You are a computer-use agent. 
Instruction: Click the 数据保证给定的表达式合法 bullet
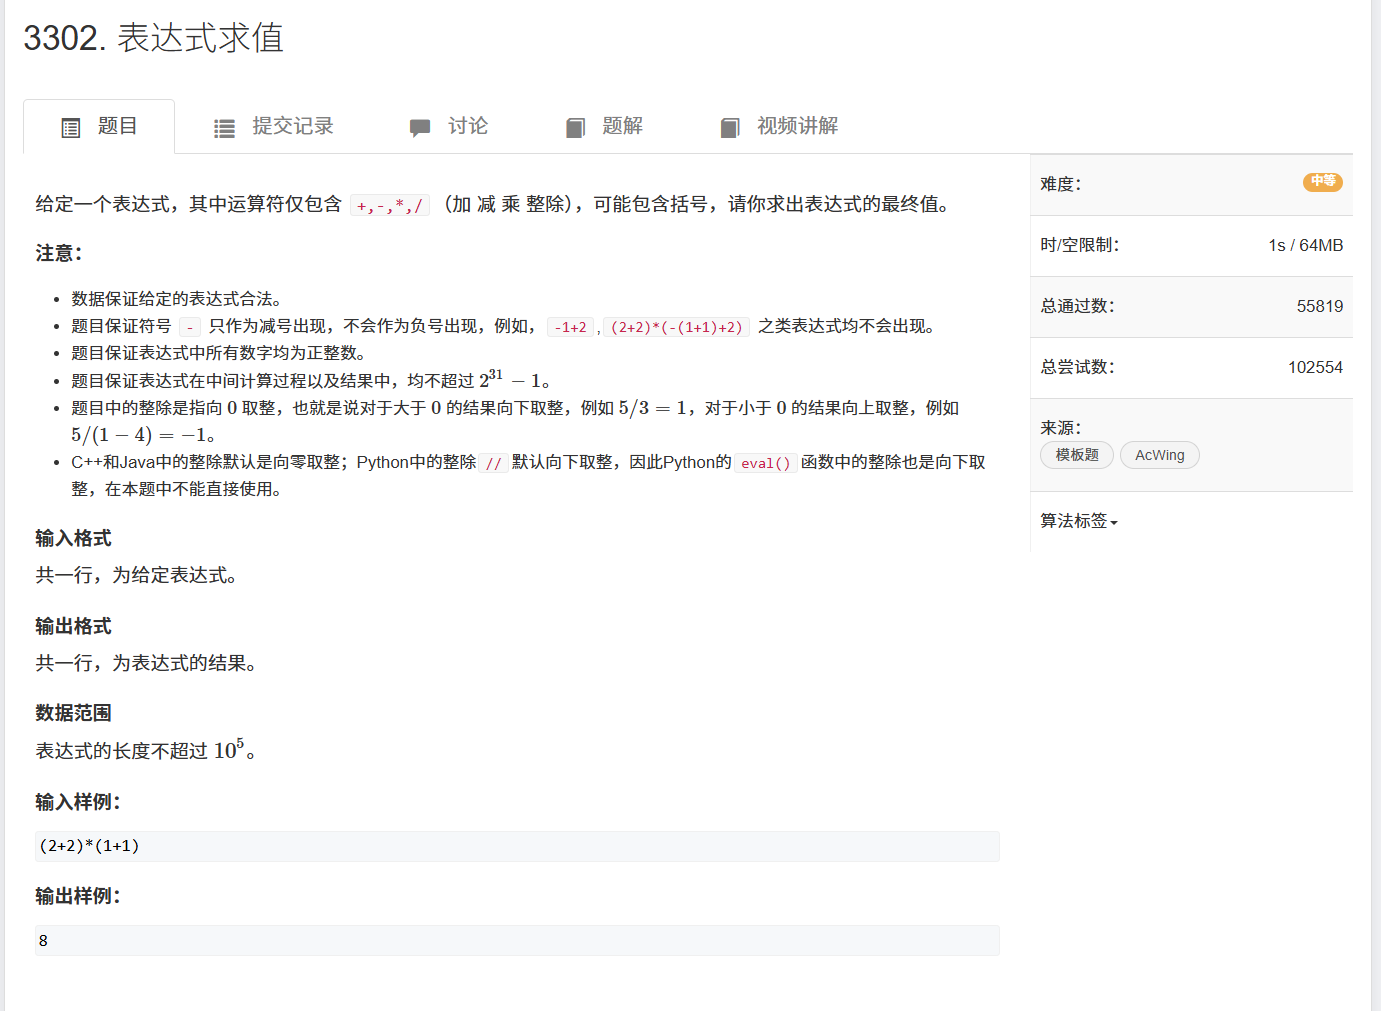coord(179,299)
